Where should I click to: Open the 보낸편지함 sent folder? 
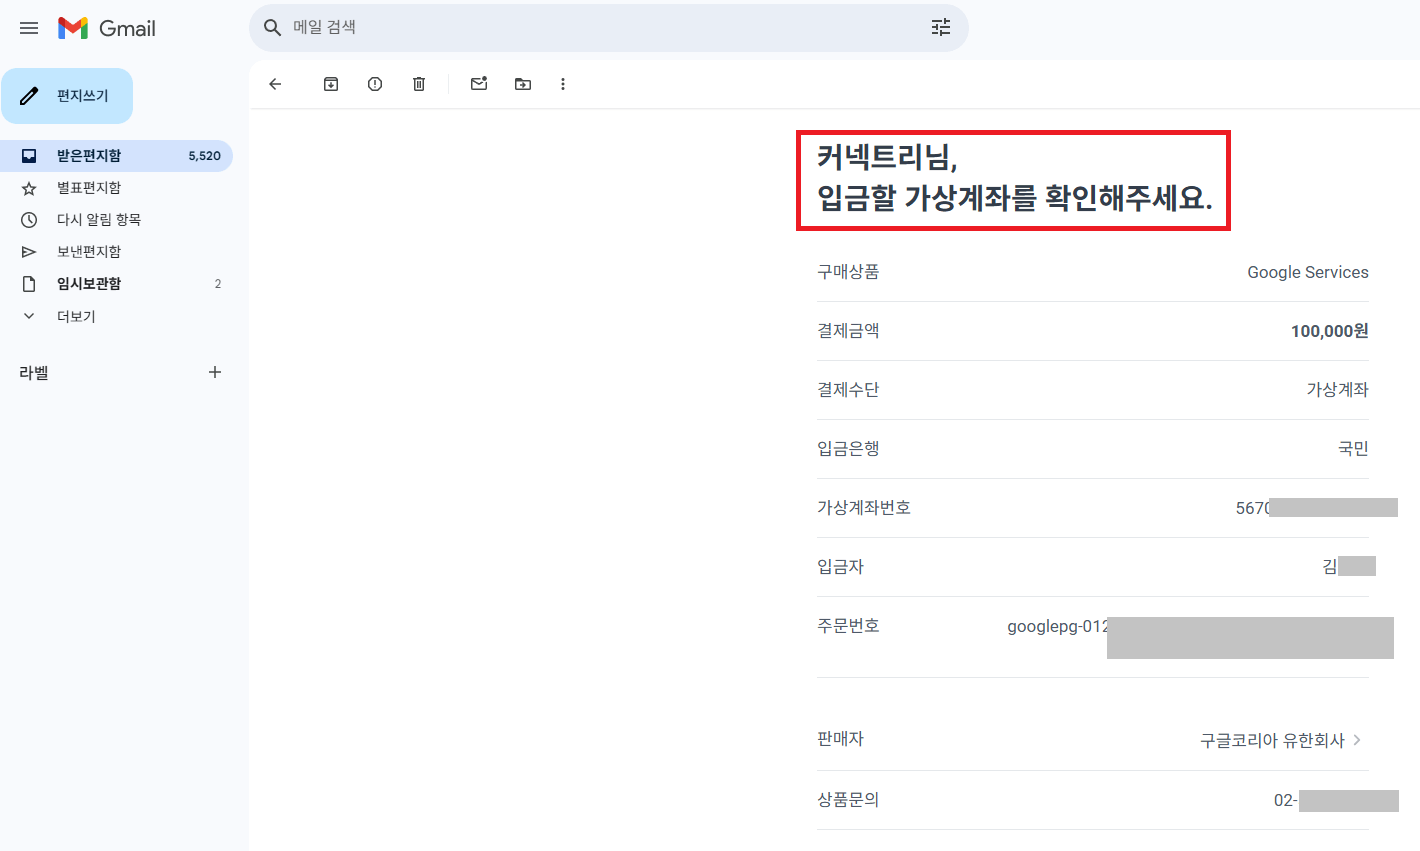116,252
